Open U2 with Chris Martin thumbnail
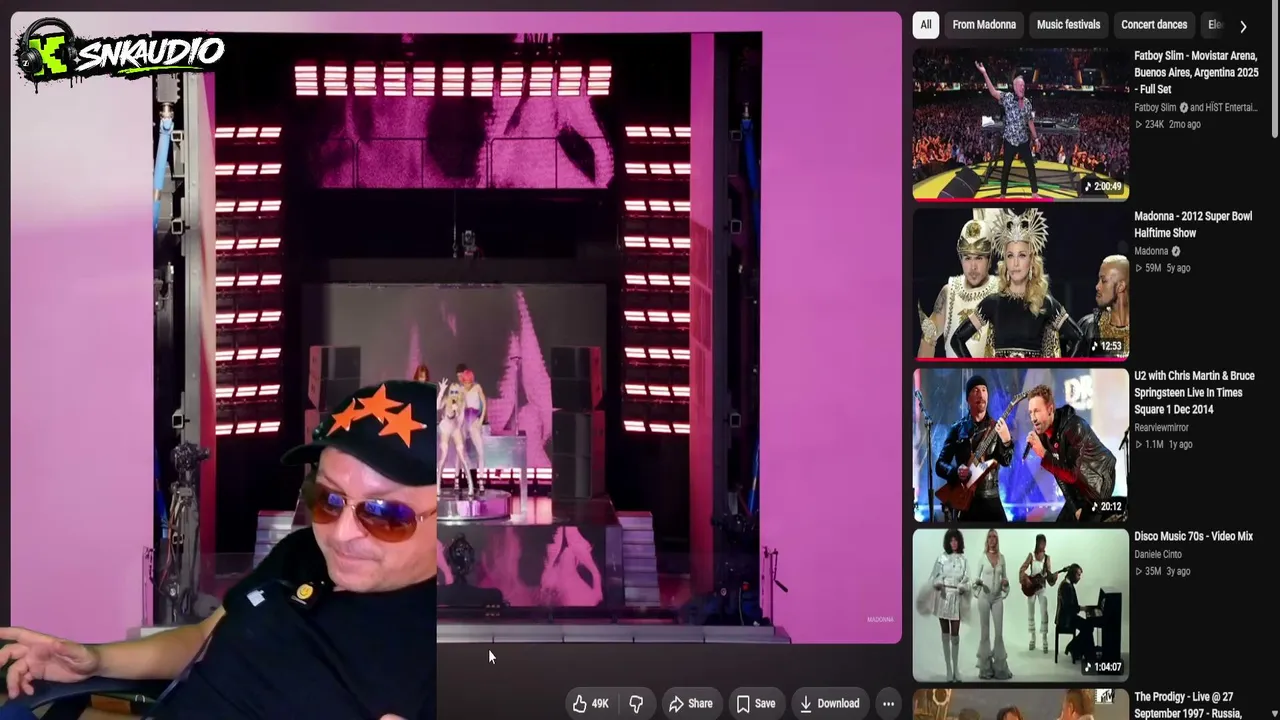 click(x=1020, y=444)
